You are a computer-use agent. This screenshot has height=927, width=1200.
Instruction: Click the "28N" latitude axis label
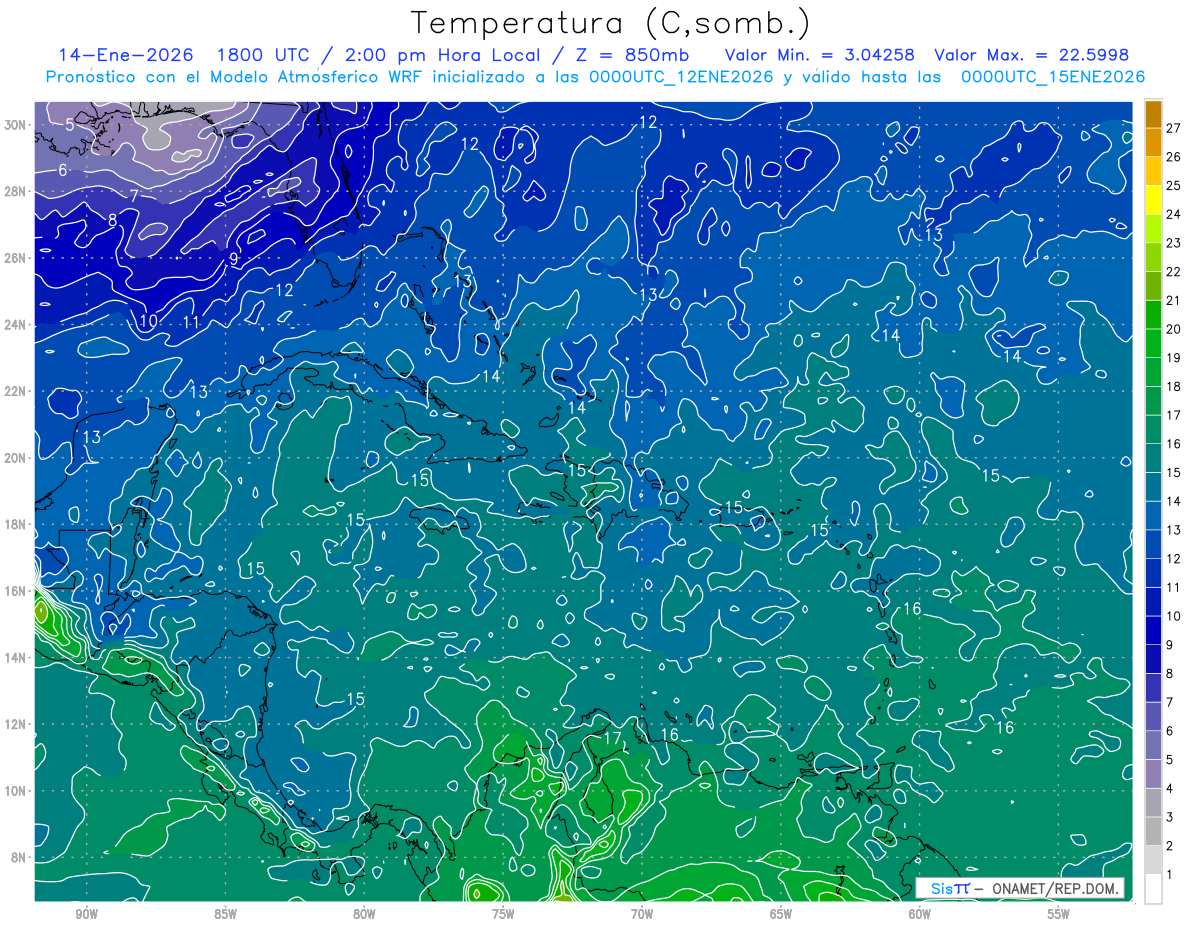(16, 191)
